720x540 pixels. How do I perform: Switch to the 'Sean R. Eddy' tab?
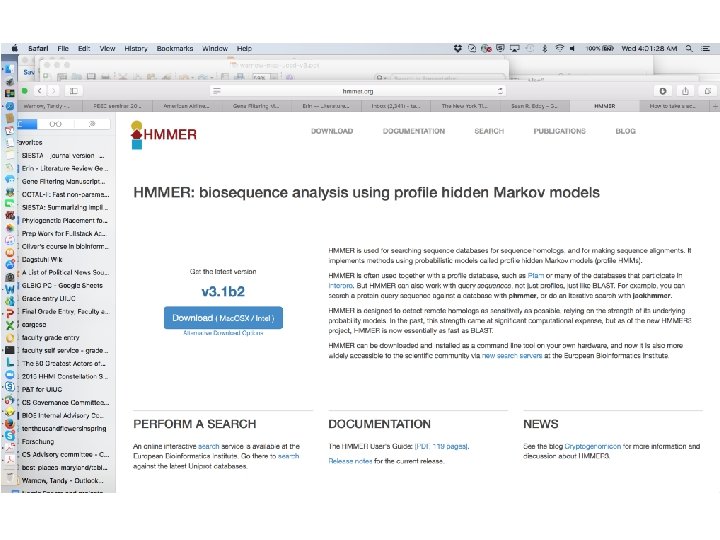point(534,106)
